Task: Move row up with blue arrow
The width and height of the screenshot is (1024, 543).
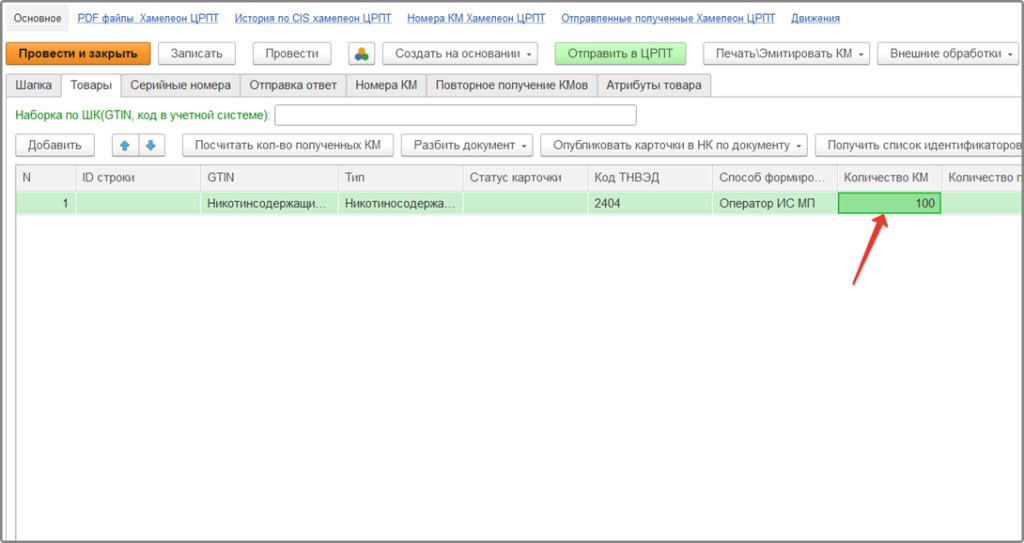Action: click(x=125, y=145)
